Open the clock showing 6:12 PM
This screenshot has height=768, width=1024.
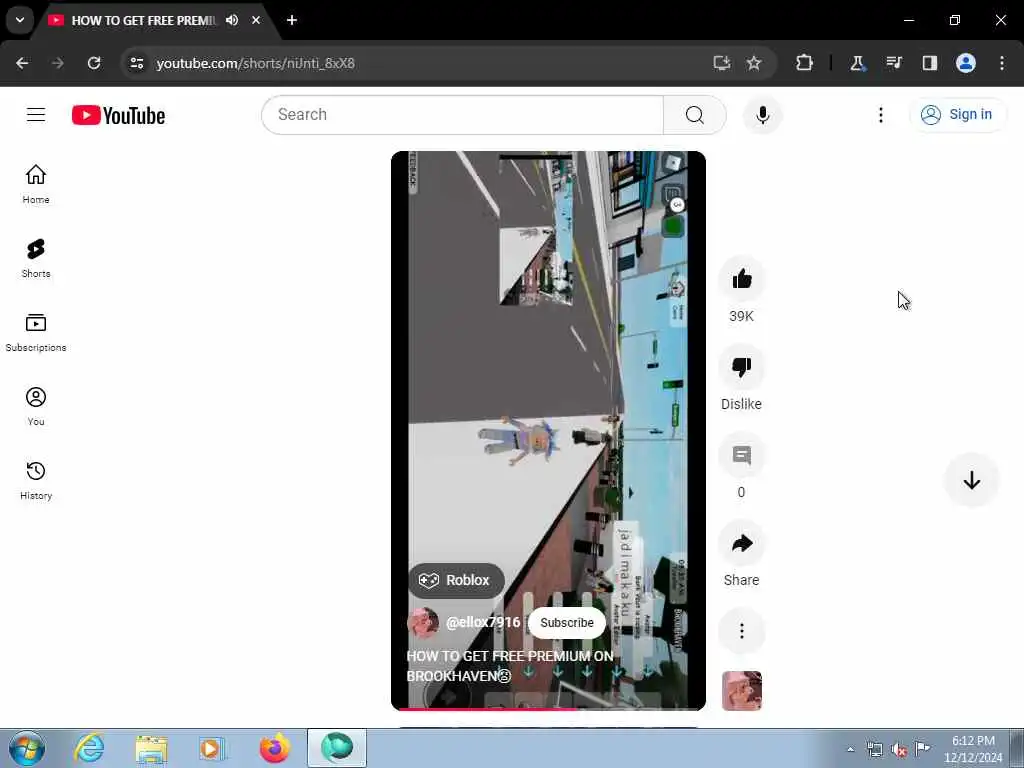pos(973,749)
